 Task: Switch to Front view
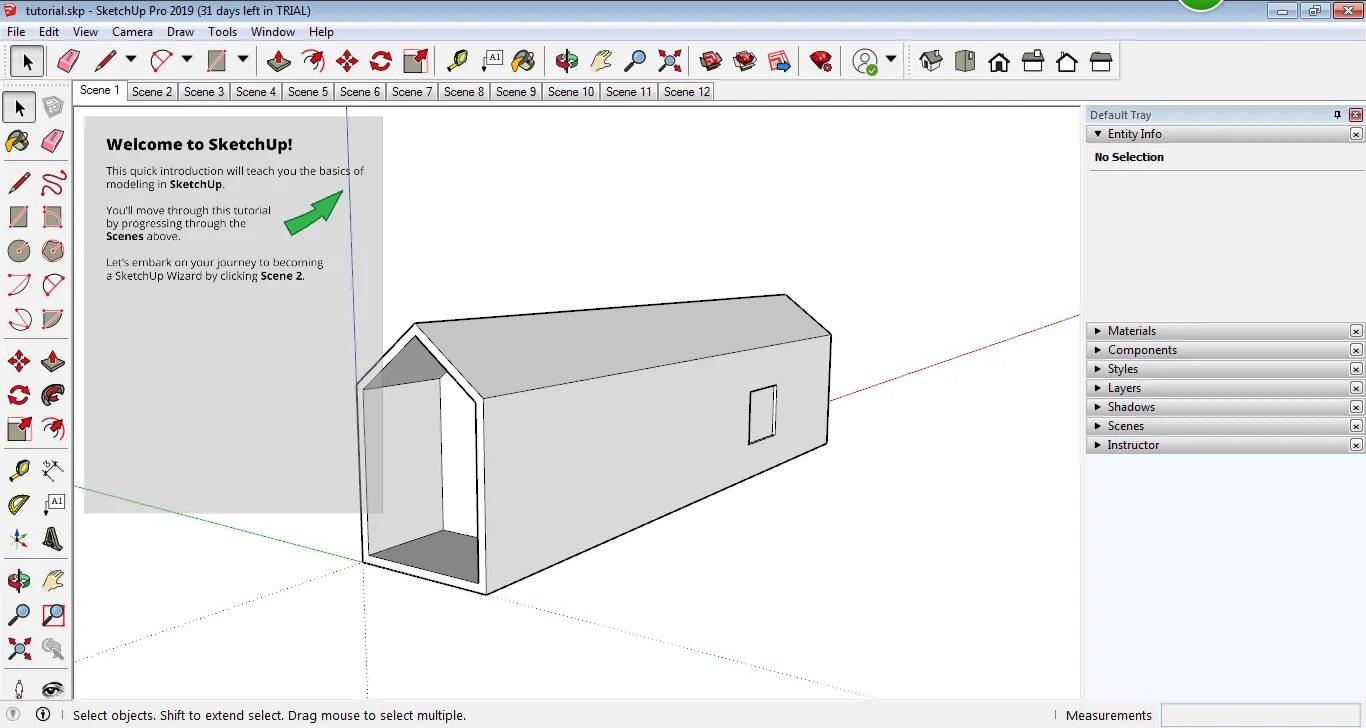999,61
